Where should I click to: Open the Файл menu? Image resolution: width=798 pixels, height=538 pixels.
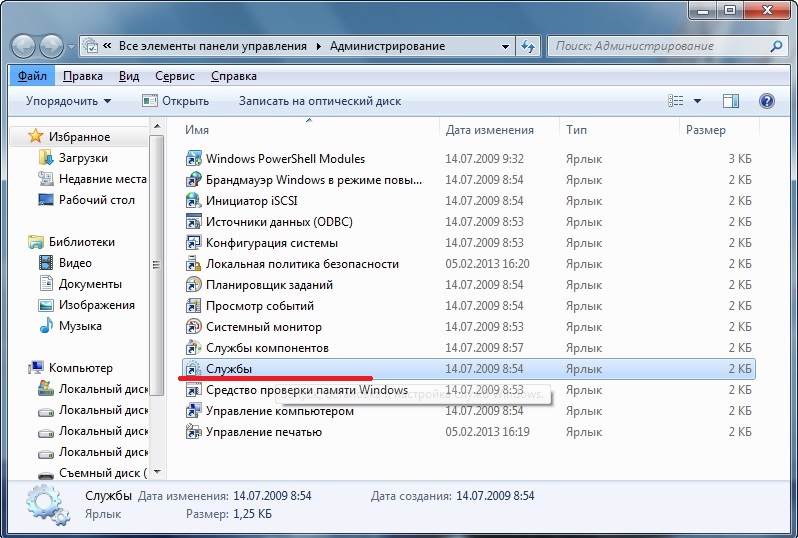[x=32, y=76]
